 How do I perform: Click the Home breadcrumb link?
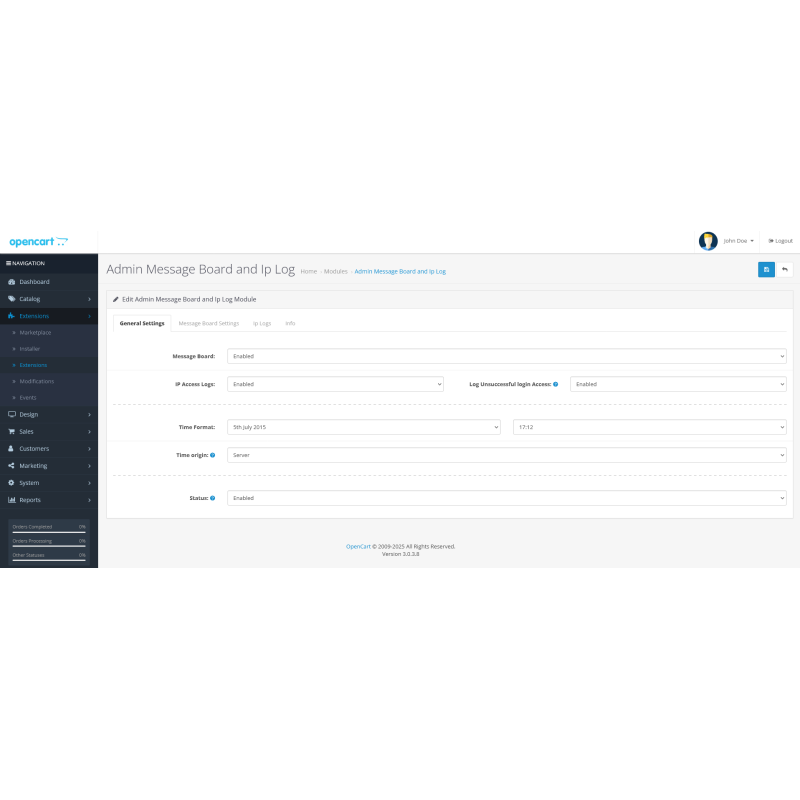tap(309, 271)
